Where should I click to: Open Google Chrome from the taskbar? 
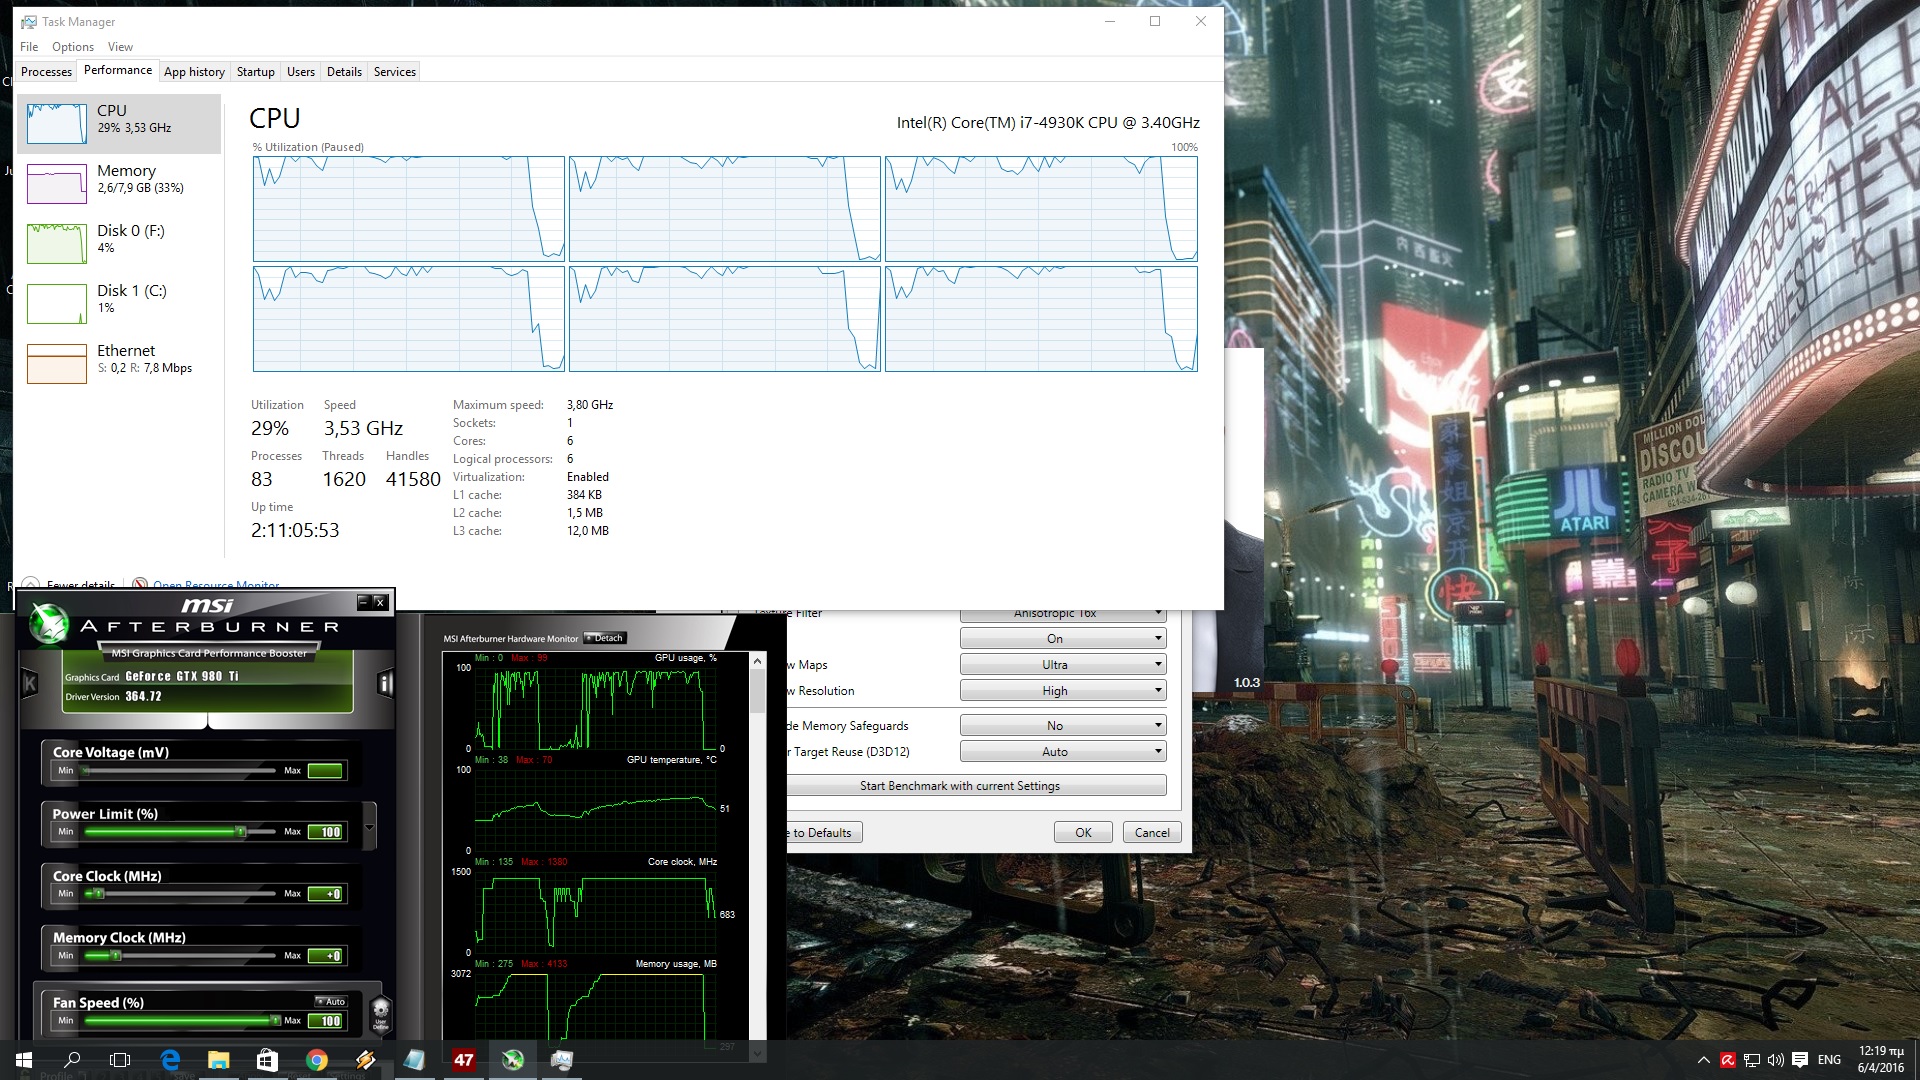click(316, 1060)
